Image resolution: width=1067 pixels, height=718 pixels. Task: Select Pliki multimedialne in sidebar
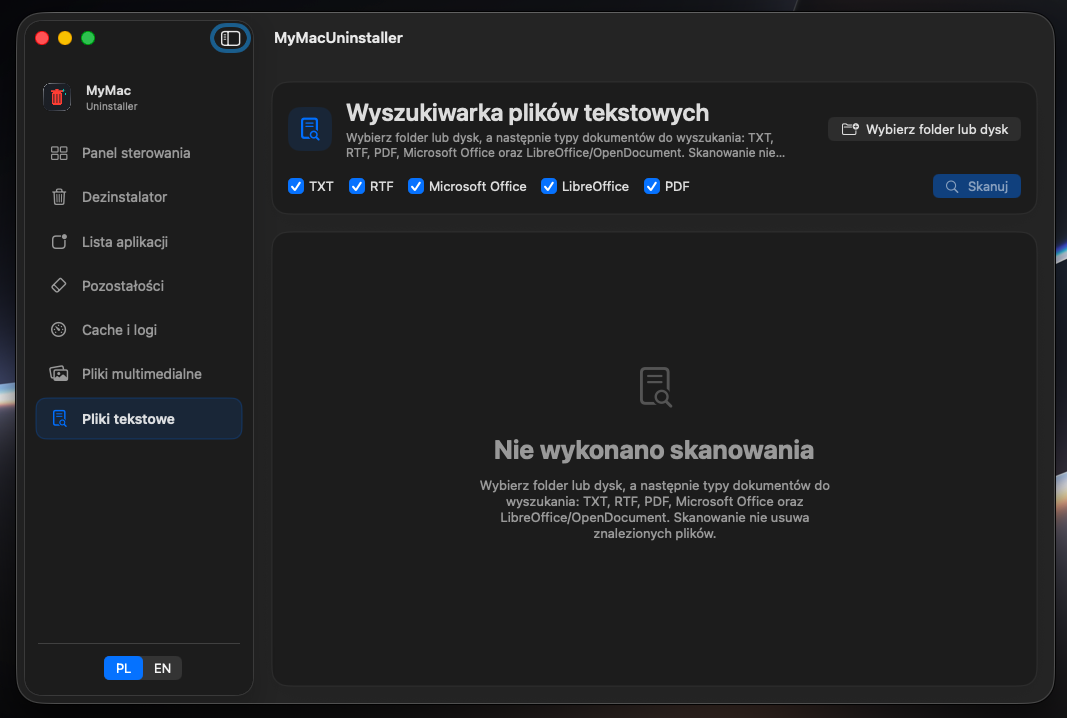(x=139, y=374)
